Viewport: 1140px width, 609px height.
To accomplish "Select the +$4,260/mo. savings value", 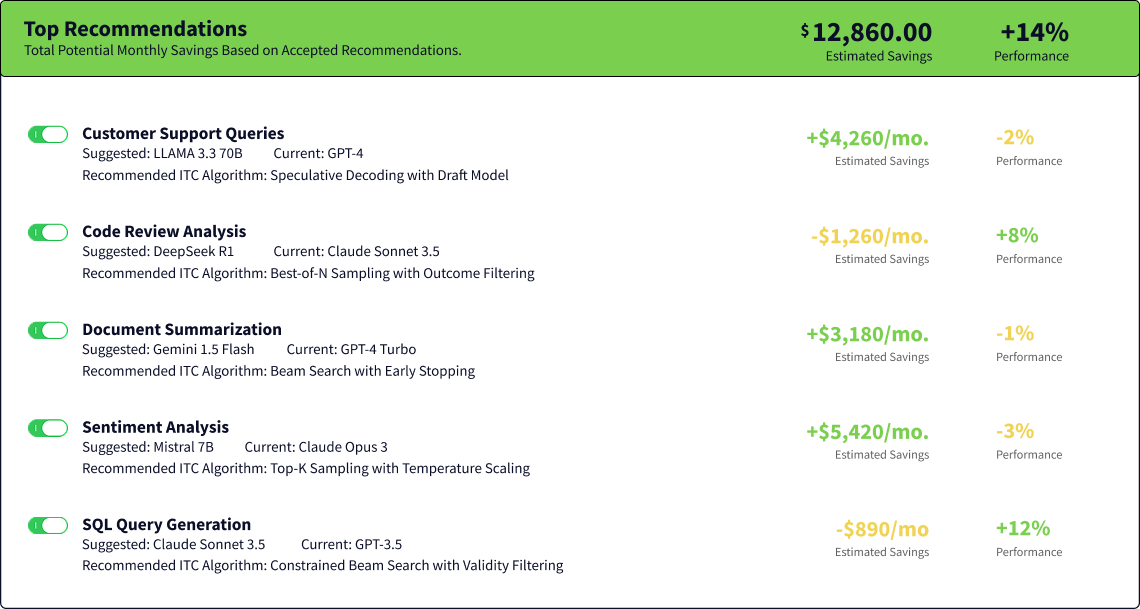I will [x=867, y=138].
